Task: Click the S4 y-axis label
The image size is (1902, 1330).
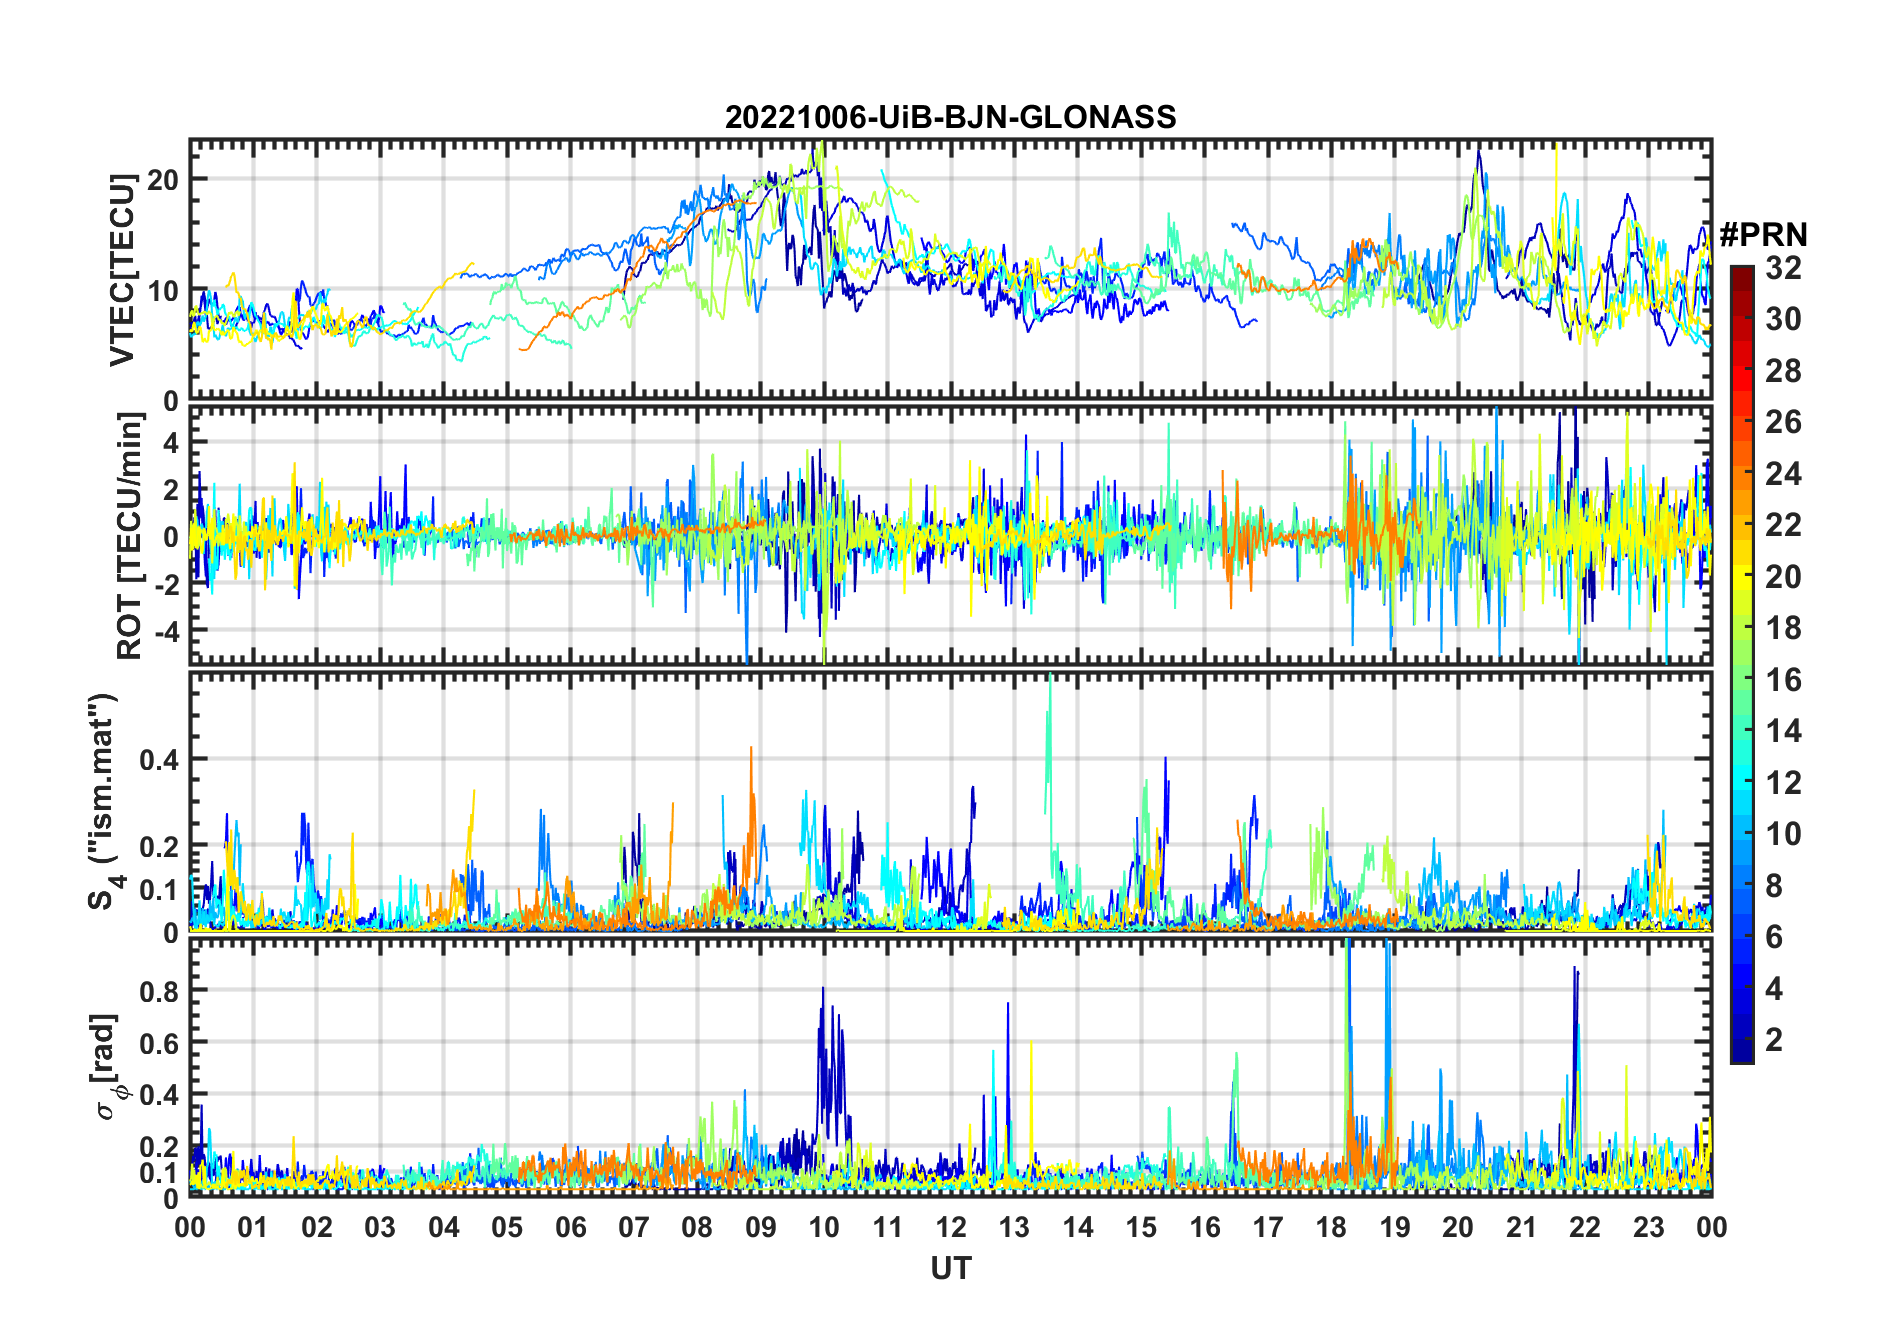Action: [104, 802]
